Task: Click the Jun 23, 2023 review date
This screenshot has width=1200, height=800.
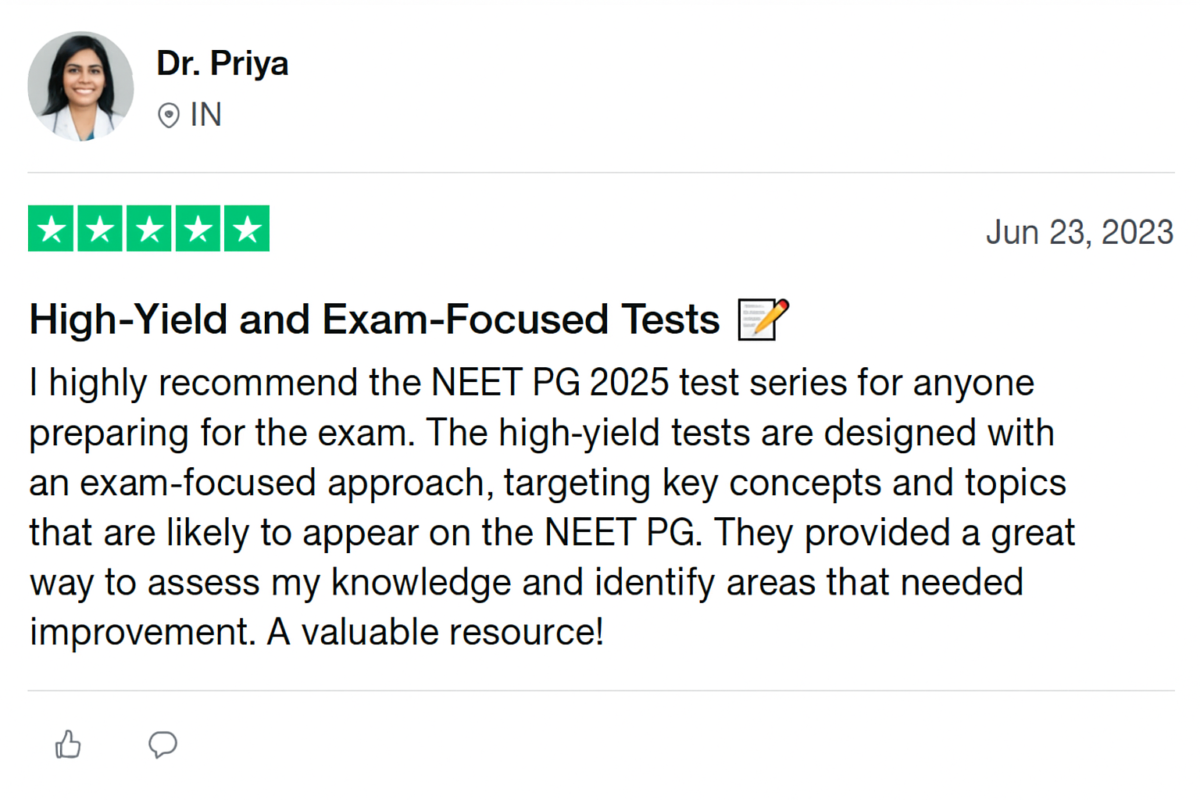Action: [x=1079, y=232]
